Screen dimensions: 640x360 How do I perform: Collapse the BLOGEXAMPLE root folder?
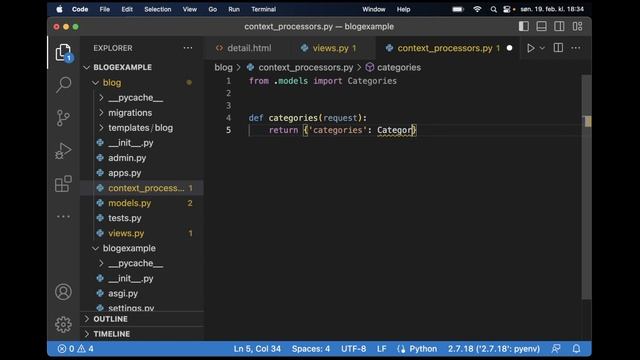[x=86, y=67]
